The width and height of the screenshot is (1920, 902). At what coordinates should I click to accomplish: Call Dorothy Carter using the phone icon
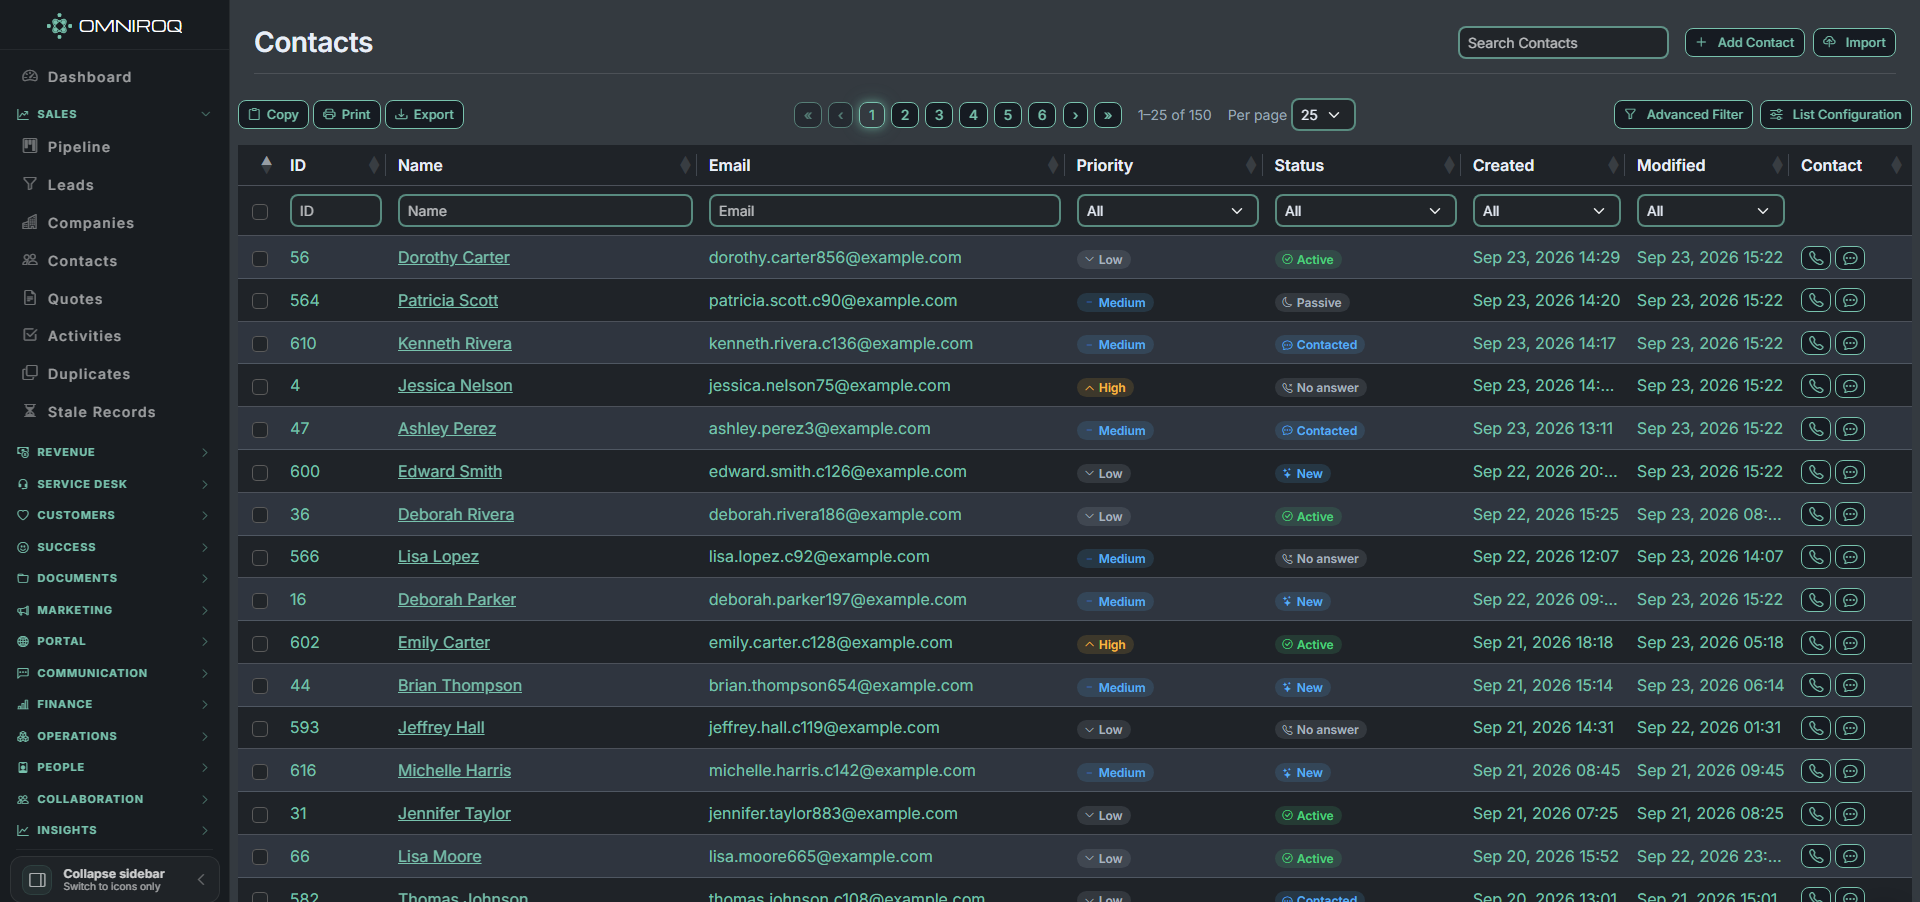click(x=1816, y=258)
